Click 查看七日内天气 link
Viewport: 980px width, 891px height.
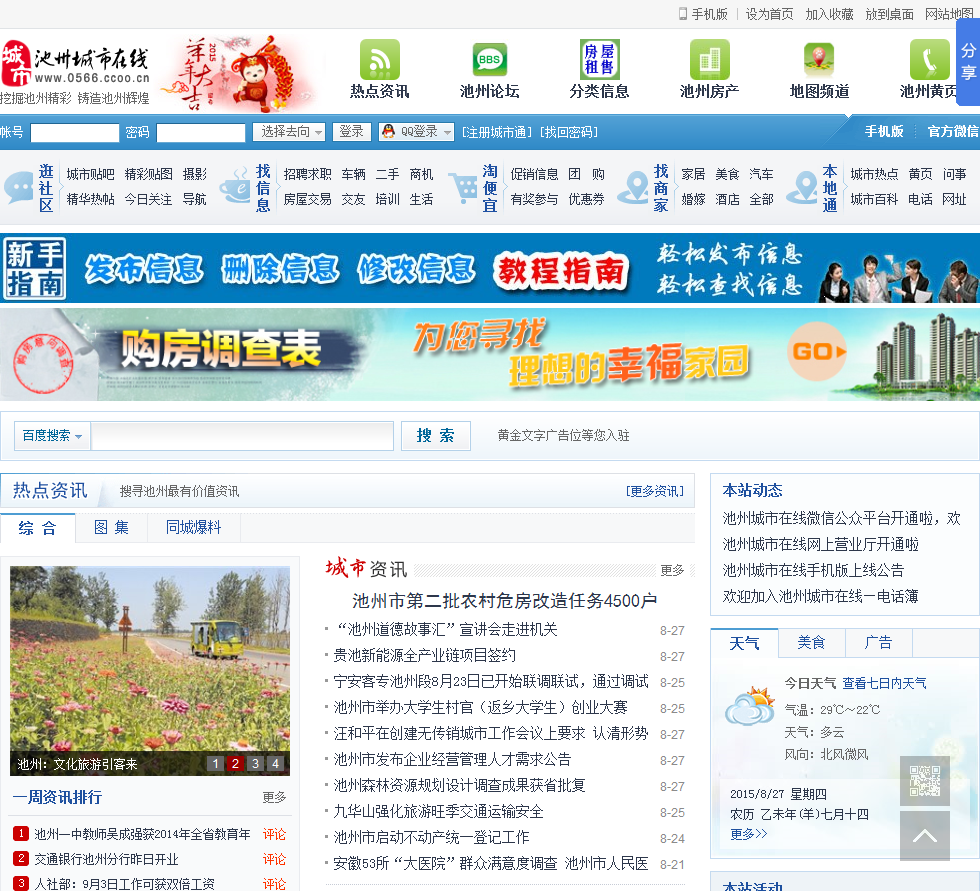(x=884, y=684)
